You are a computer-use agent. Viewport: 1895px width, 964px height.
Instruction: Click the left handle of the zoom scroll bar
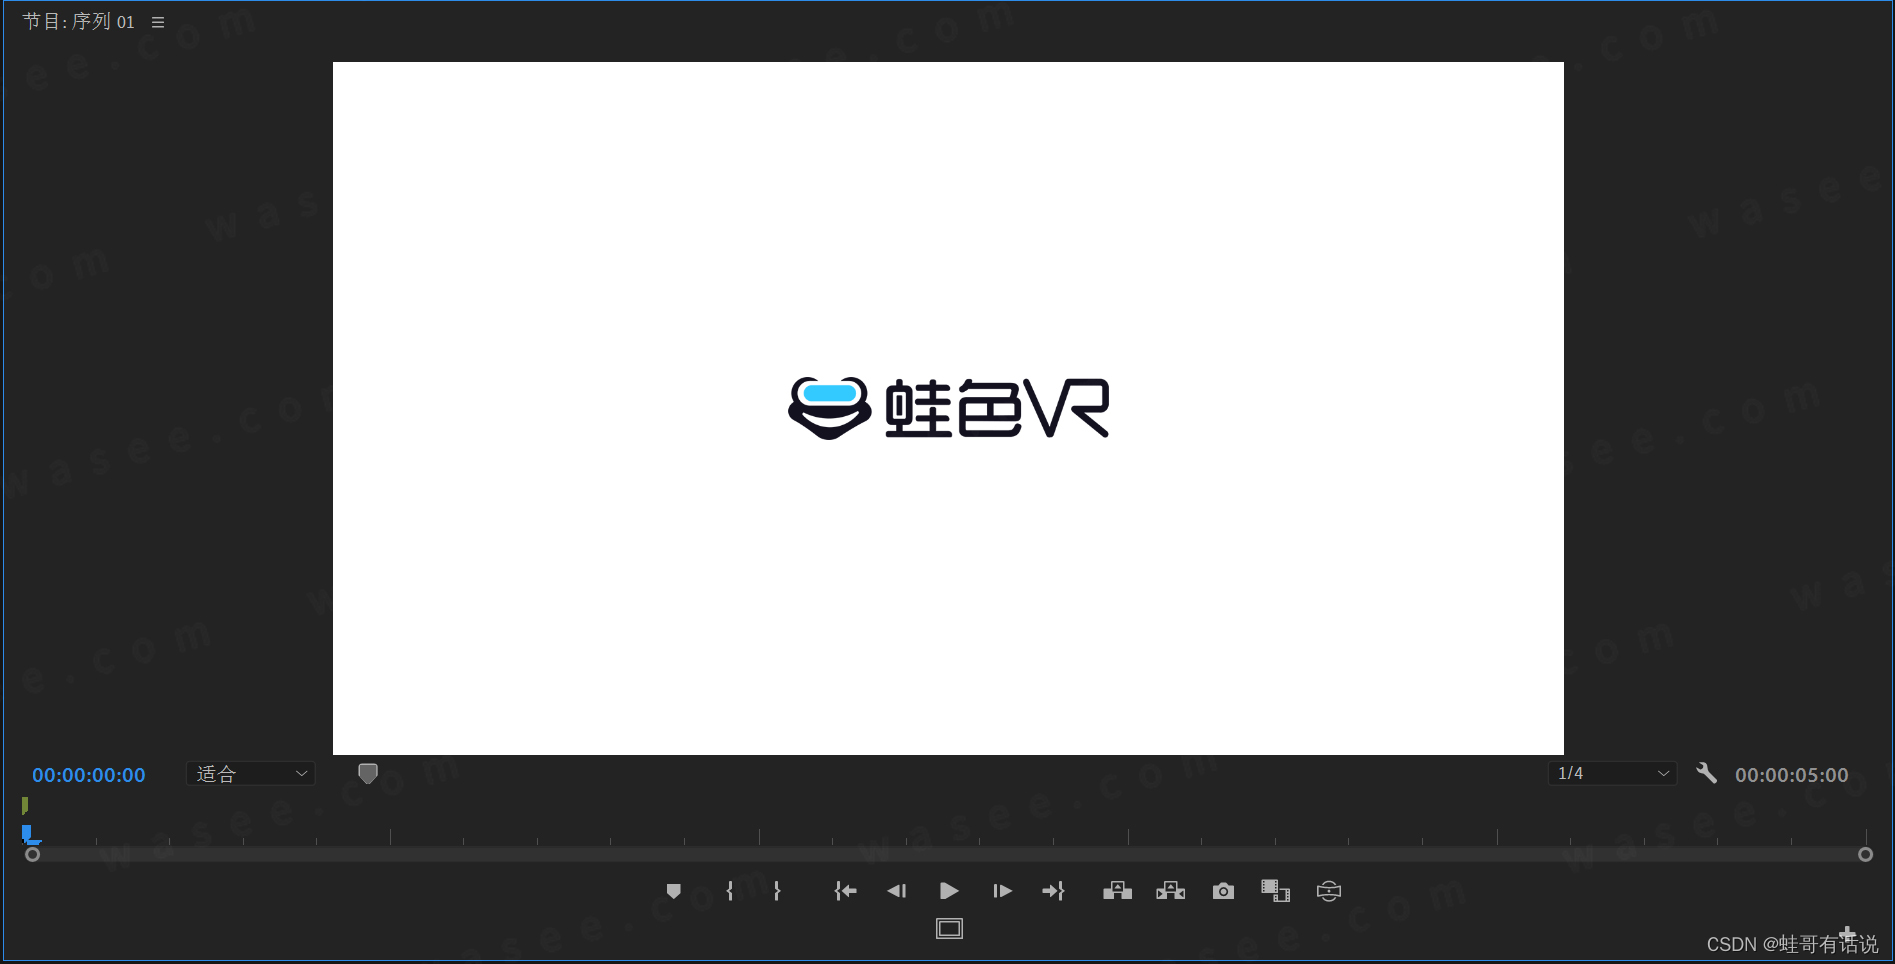pyautogui.click(x=33, y=855)
